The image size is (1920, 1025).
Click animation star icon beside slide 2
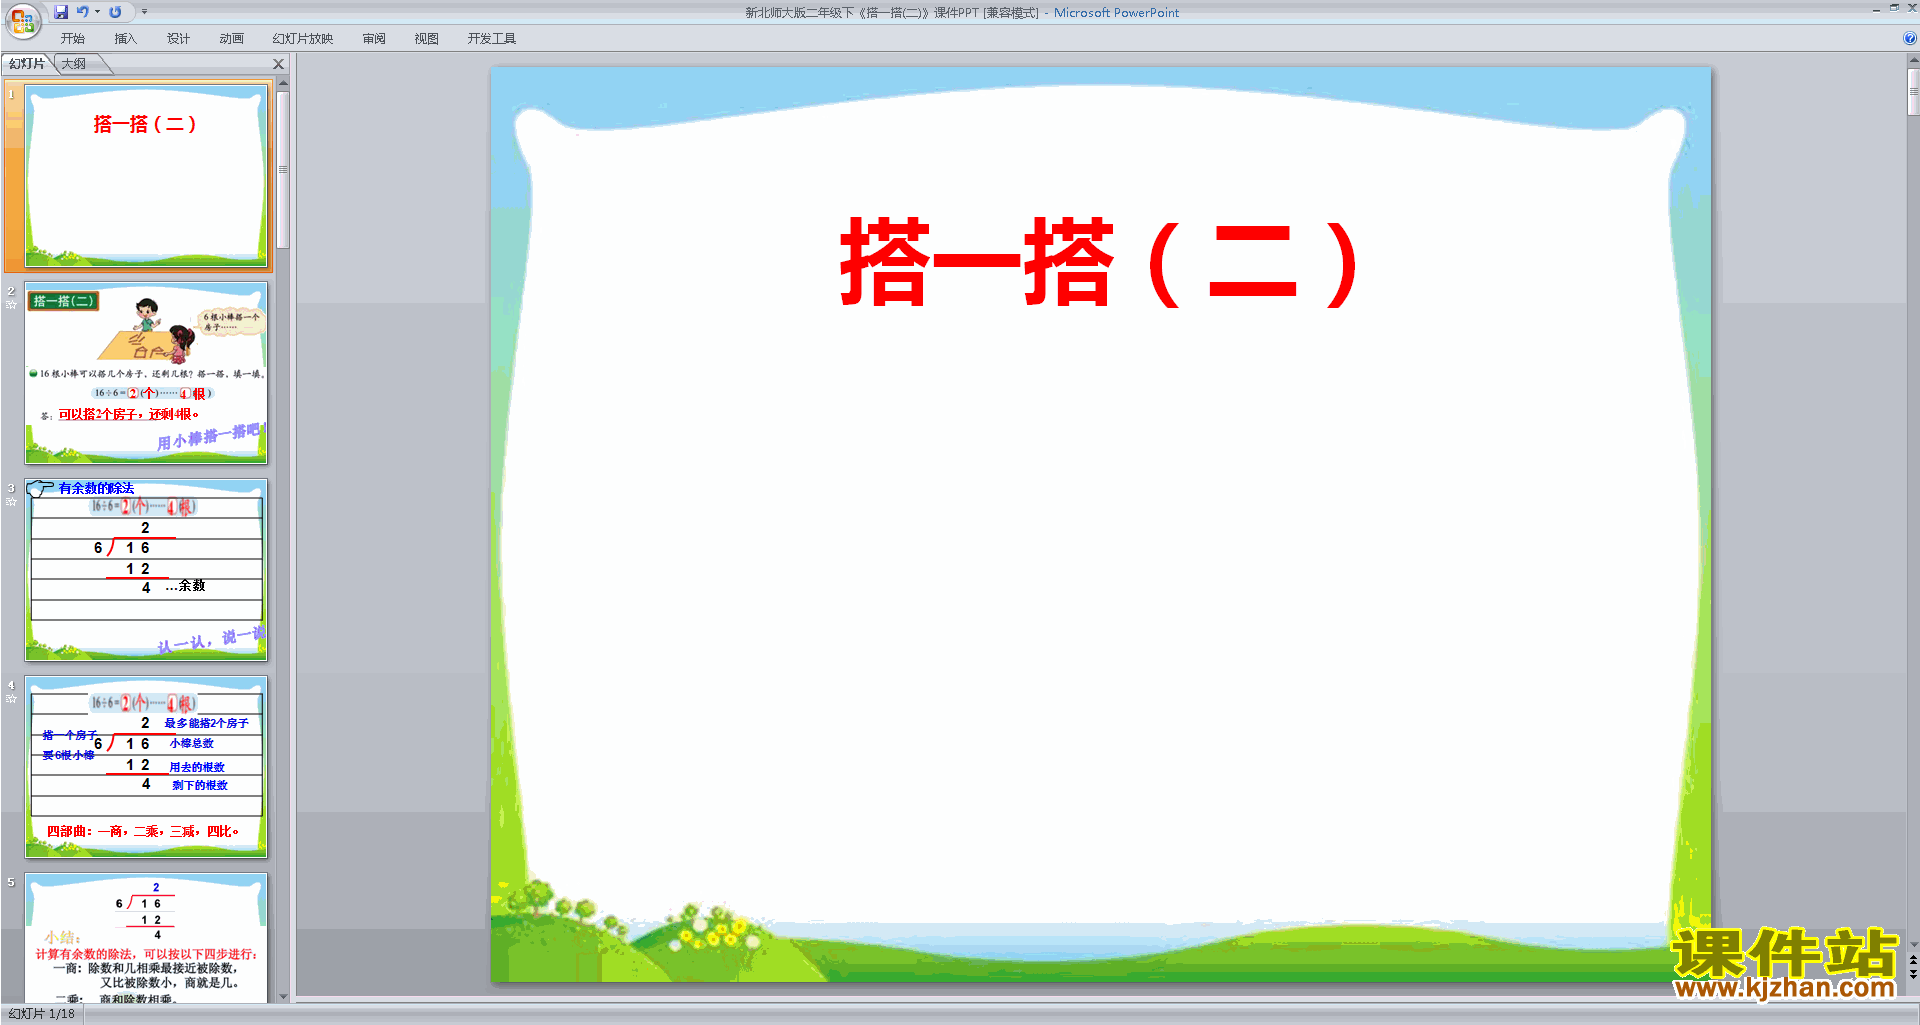(x=11, y=305)
